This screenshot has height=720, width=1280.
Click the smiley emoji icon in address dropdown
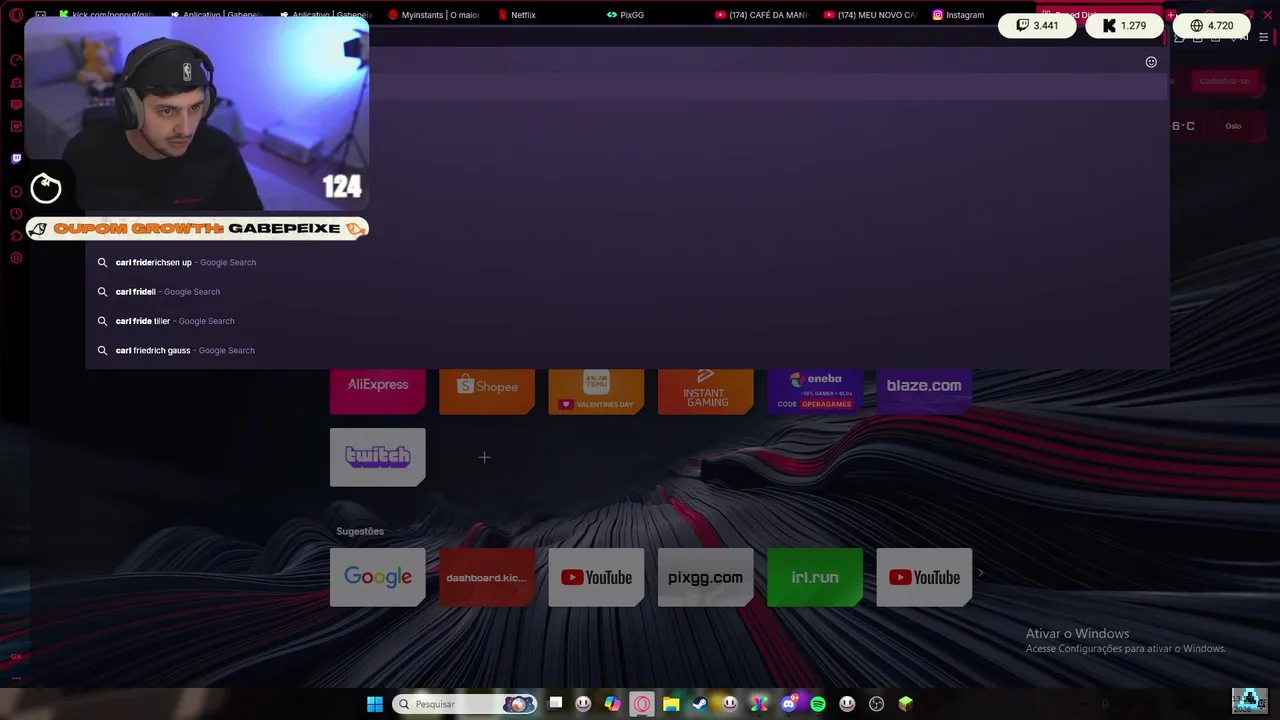1151,62
